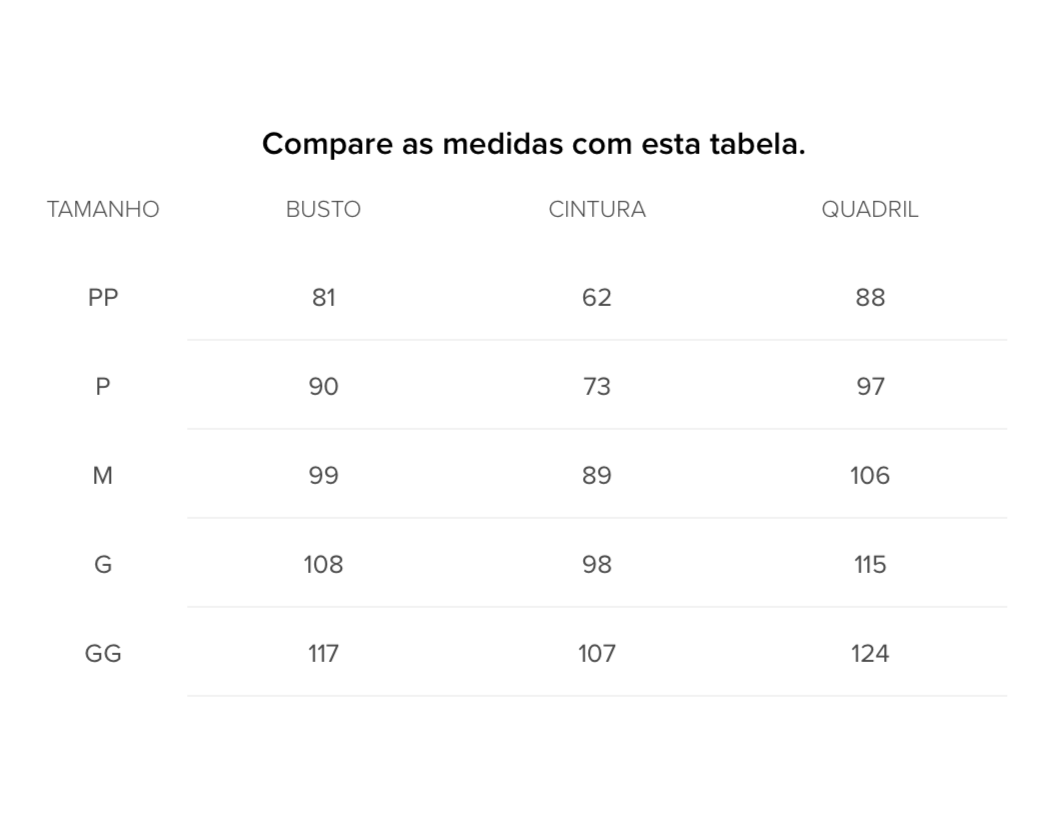Pick the G size row label

pyautogui.click(x=103, y=565)
